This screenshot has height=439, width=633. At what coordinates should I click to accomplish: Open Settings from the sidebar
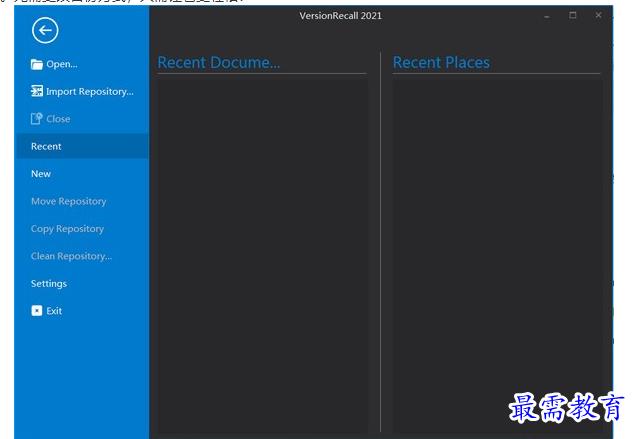[x=49, y=284]
